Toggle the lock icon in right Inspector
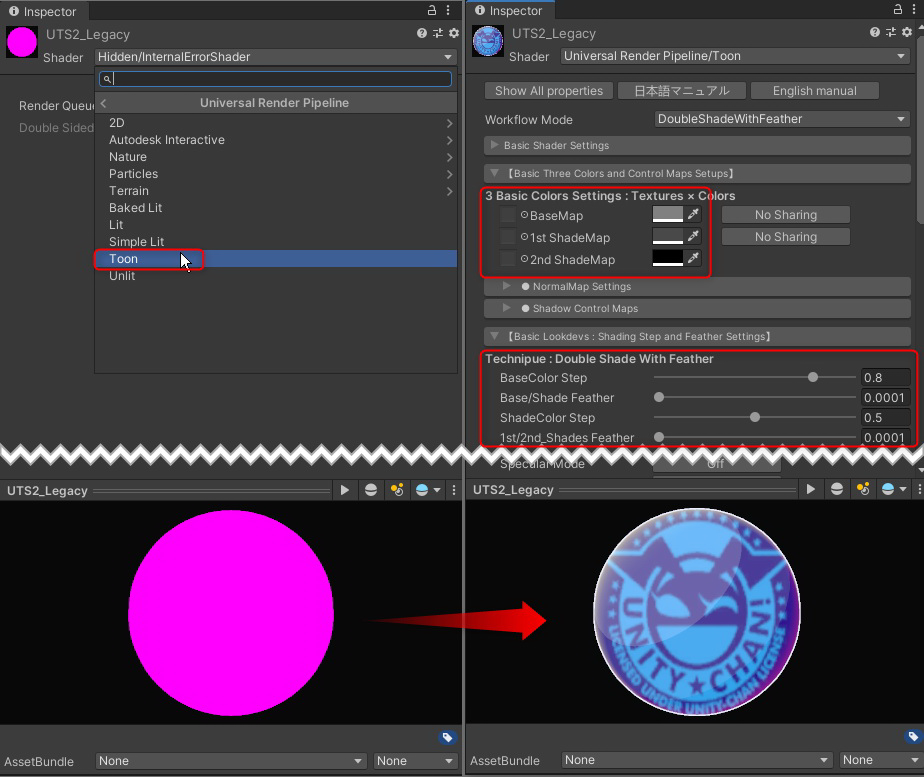 897,11
